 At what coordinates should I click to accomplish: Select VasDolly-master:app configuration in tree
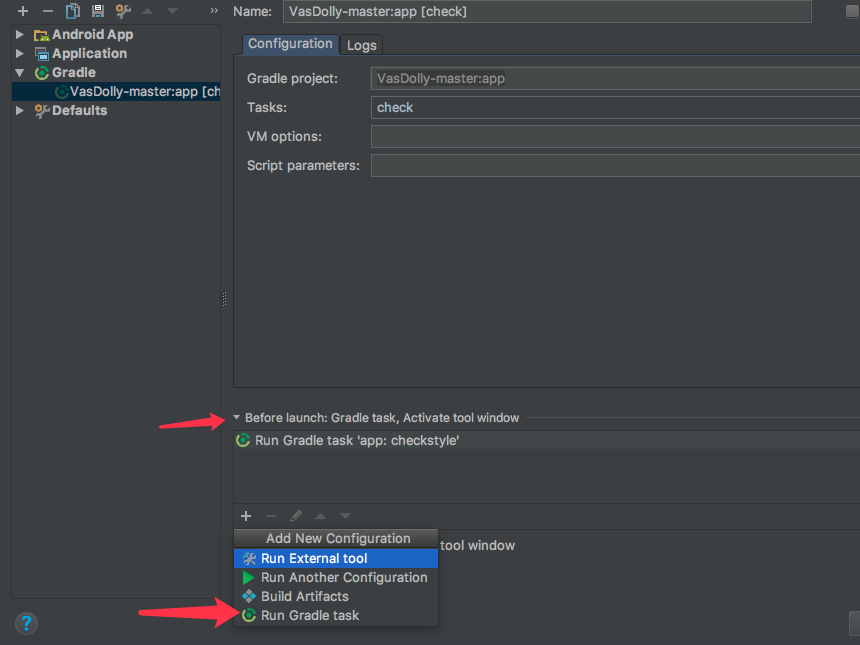[133, 91]
